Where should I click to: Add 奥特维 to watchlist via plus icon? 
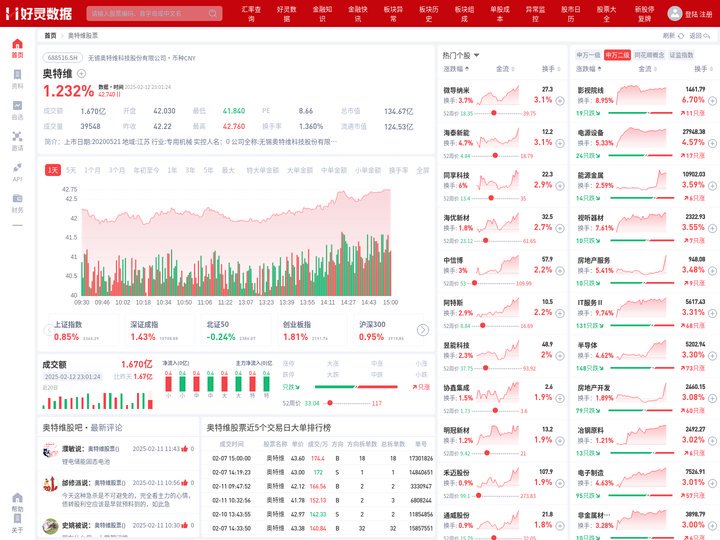click(x=81, y=73)
